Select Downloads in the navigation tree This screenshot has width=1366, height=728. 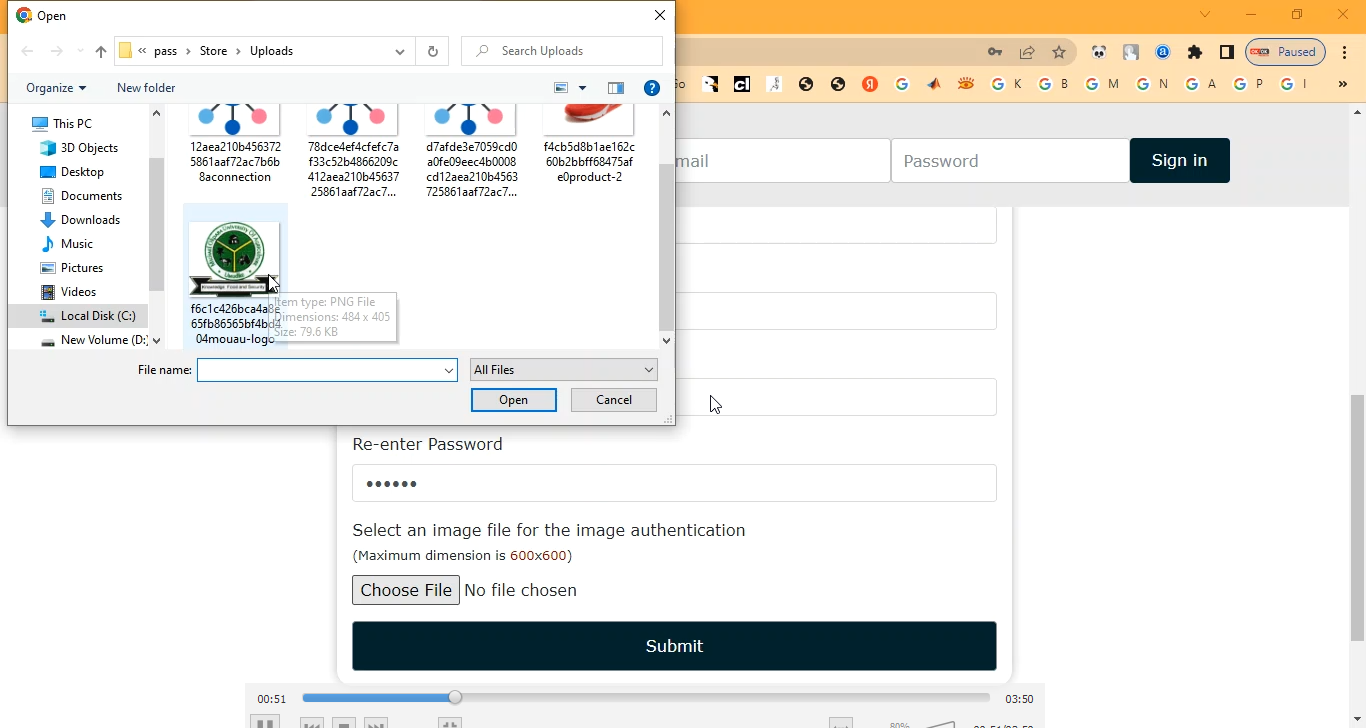[90, 220]
